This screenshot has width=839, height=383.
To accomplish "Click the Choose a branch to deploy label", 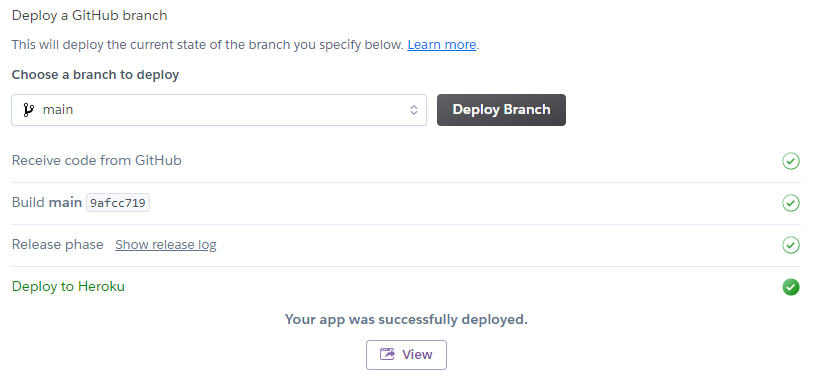I will click(95, 75).
